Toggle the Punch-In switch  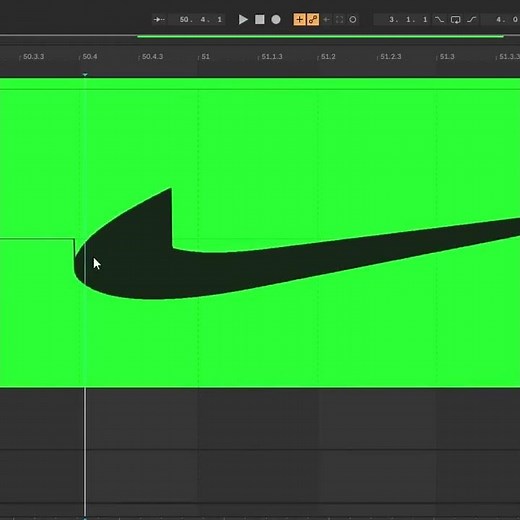(439, 20)
